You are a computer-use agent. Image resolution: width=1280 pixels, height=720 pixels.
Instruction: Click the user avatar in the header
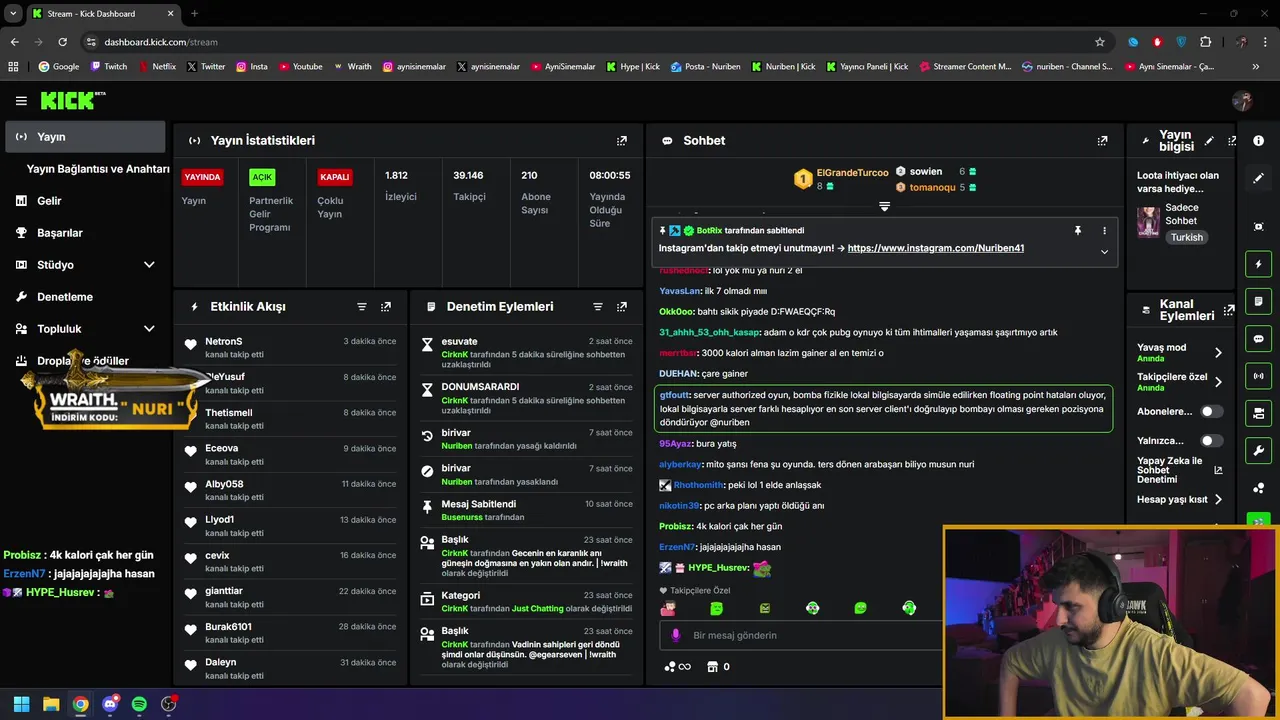(x=1242, y=101)
